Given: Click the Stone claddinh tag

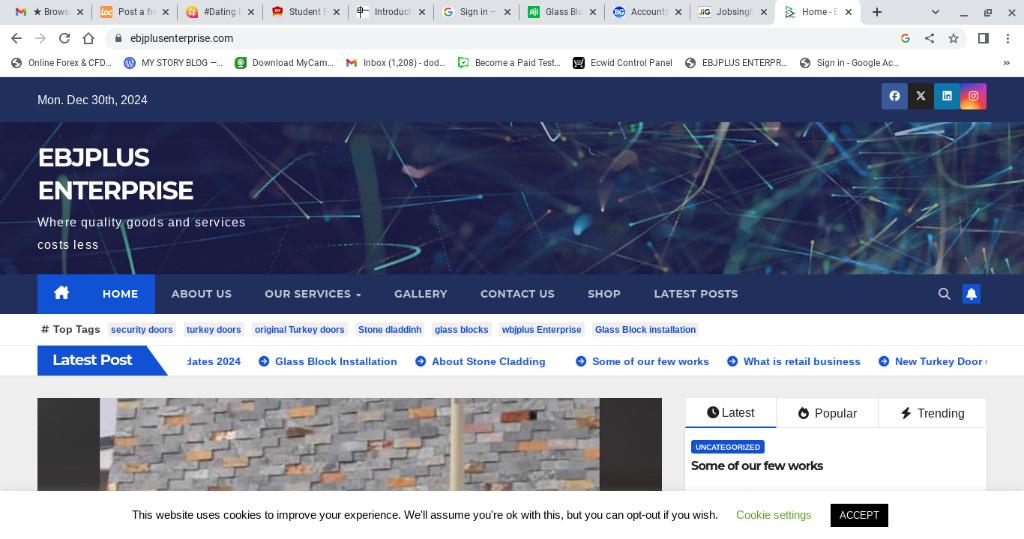Looking at the screenshot, I should coord(390,329).
